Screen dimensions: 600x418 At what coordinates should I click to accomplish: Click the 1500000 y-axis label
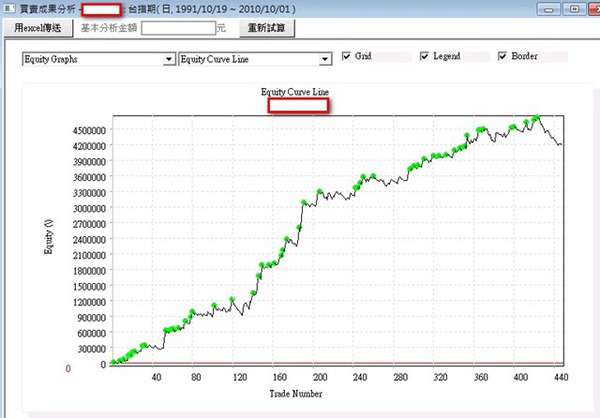click(x=89, y=287)
